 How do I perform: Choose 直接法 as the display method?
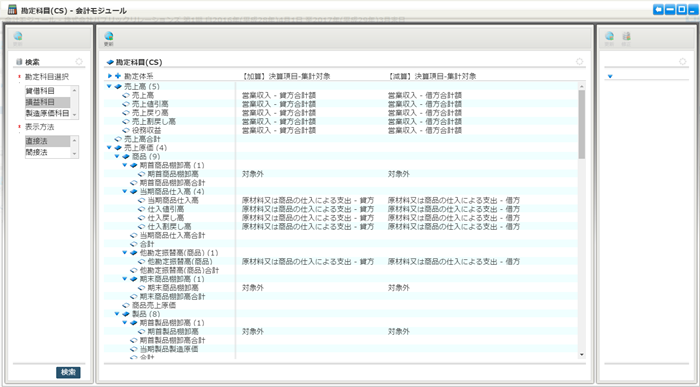[47, 141]
